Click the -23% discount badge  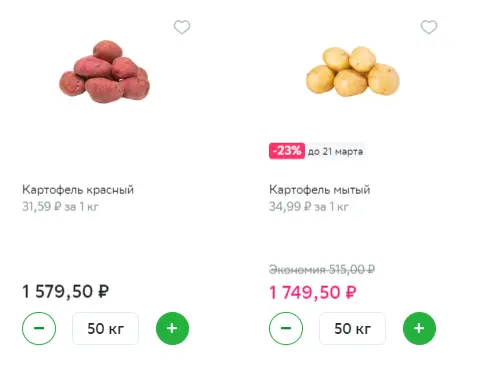[287, 151]
